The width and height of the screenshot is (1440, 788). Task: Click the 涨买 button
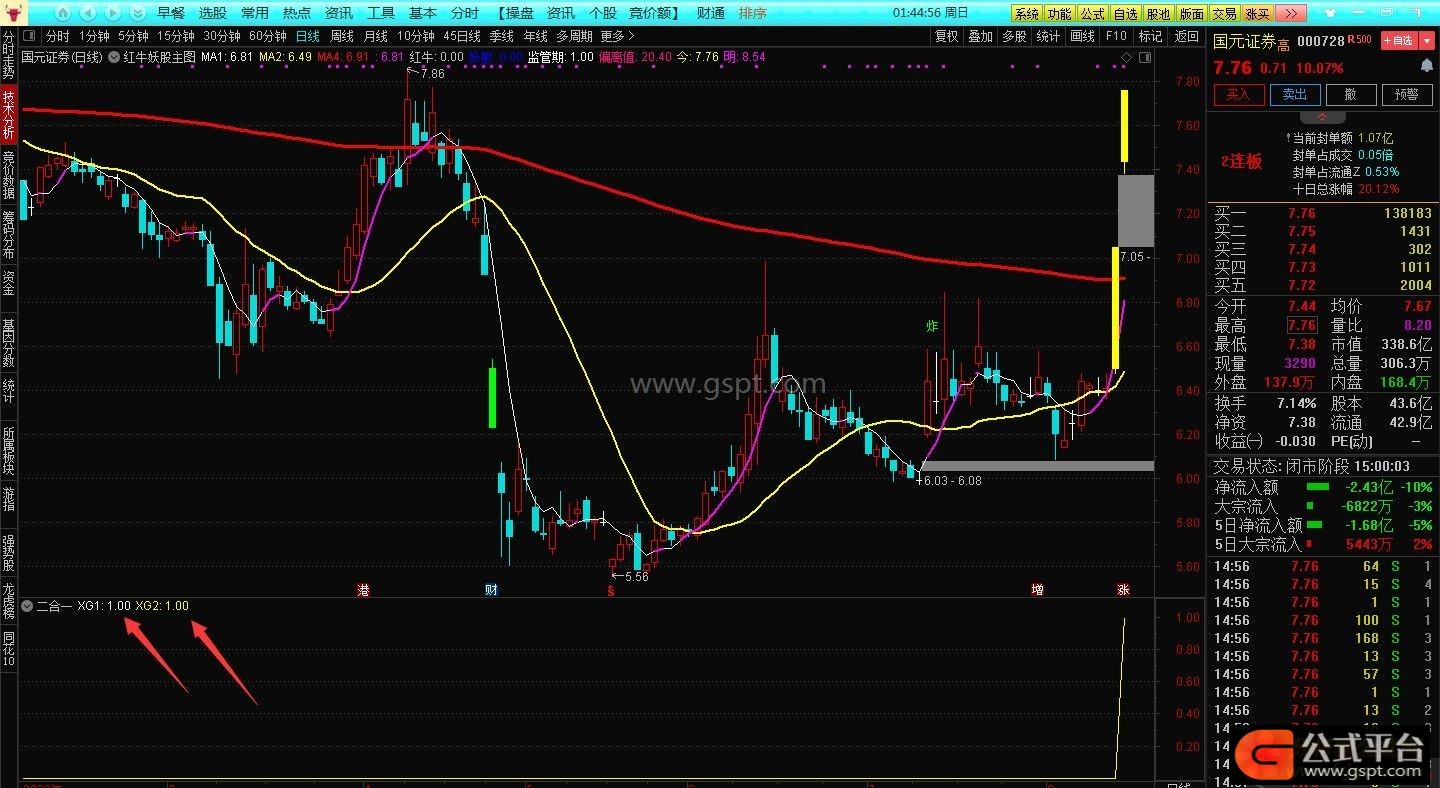pos(1257,13)
